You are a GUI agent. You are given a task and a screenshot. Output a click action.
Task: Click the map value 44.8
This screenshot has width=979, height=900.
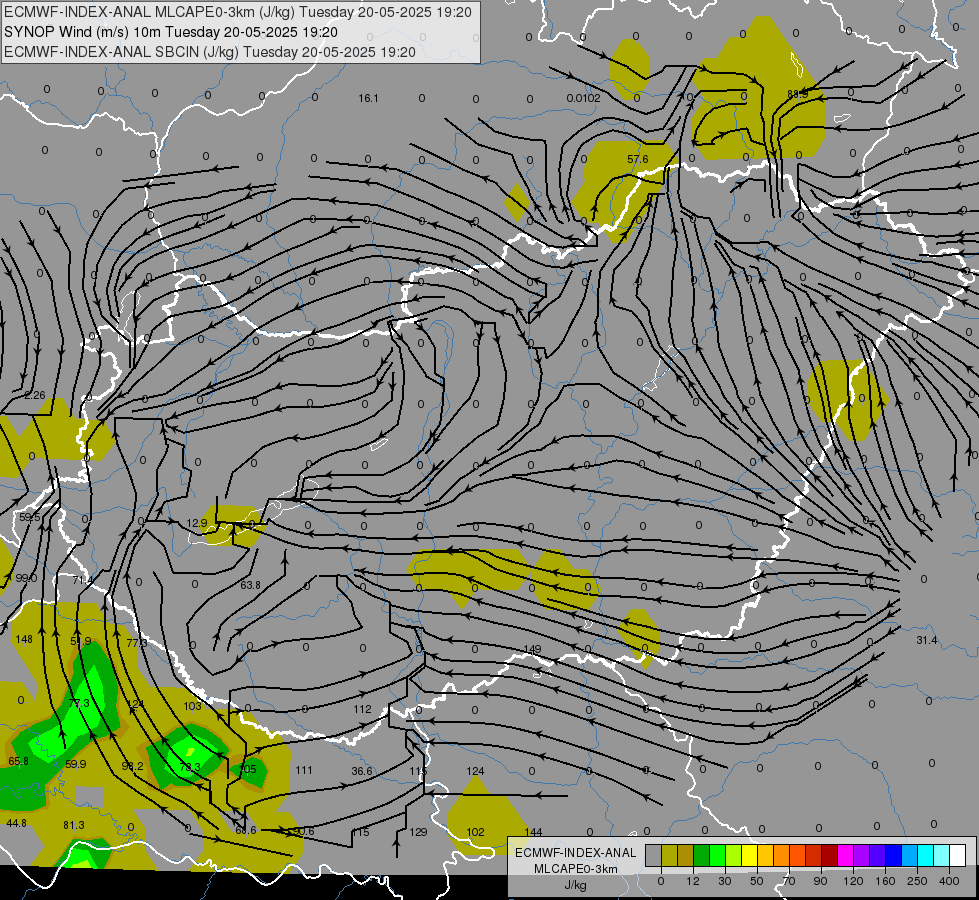(16, 823)
